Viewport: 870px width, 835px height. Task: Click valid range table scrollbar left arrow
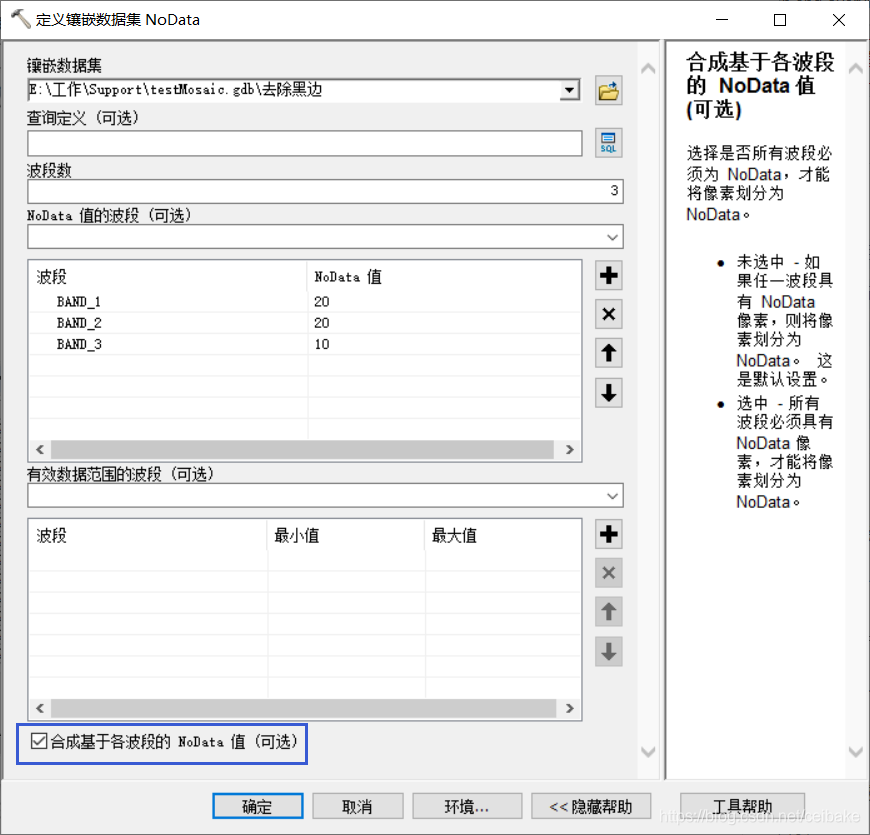[40, 708]
